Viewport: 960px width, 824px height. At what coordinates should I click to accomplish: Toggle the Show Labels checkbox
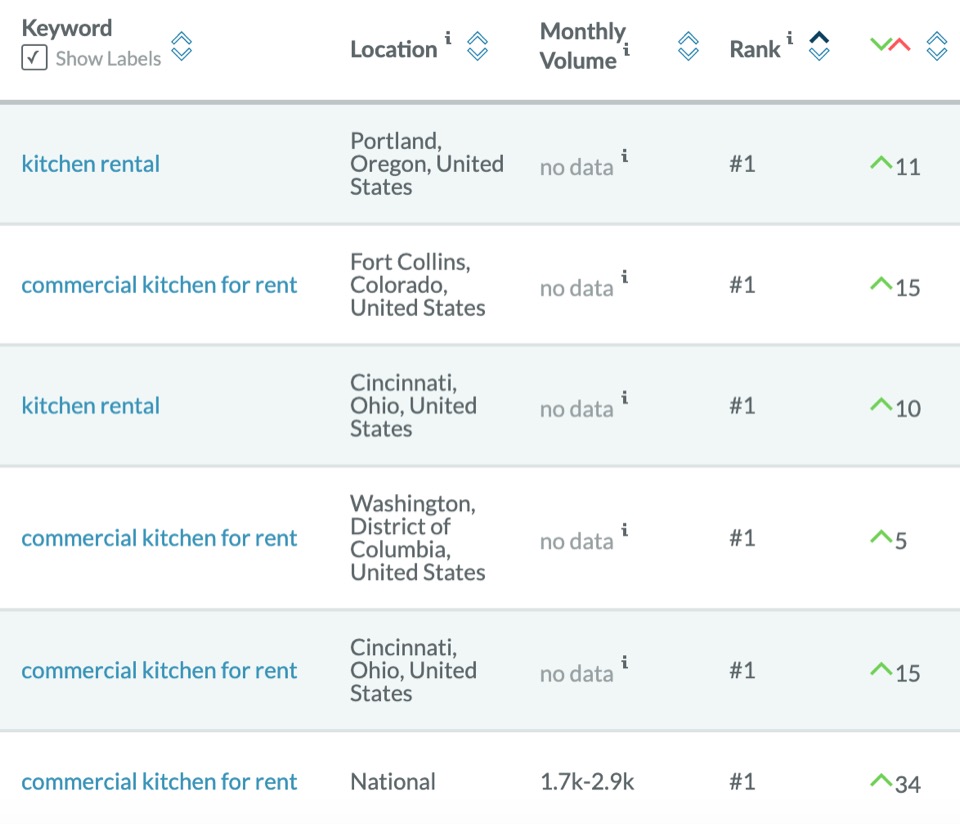[x=34, y=58]
